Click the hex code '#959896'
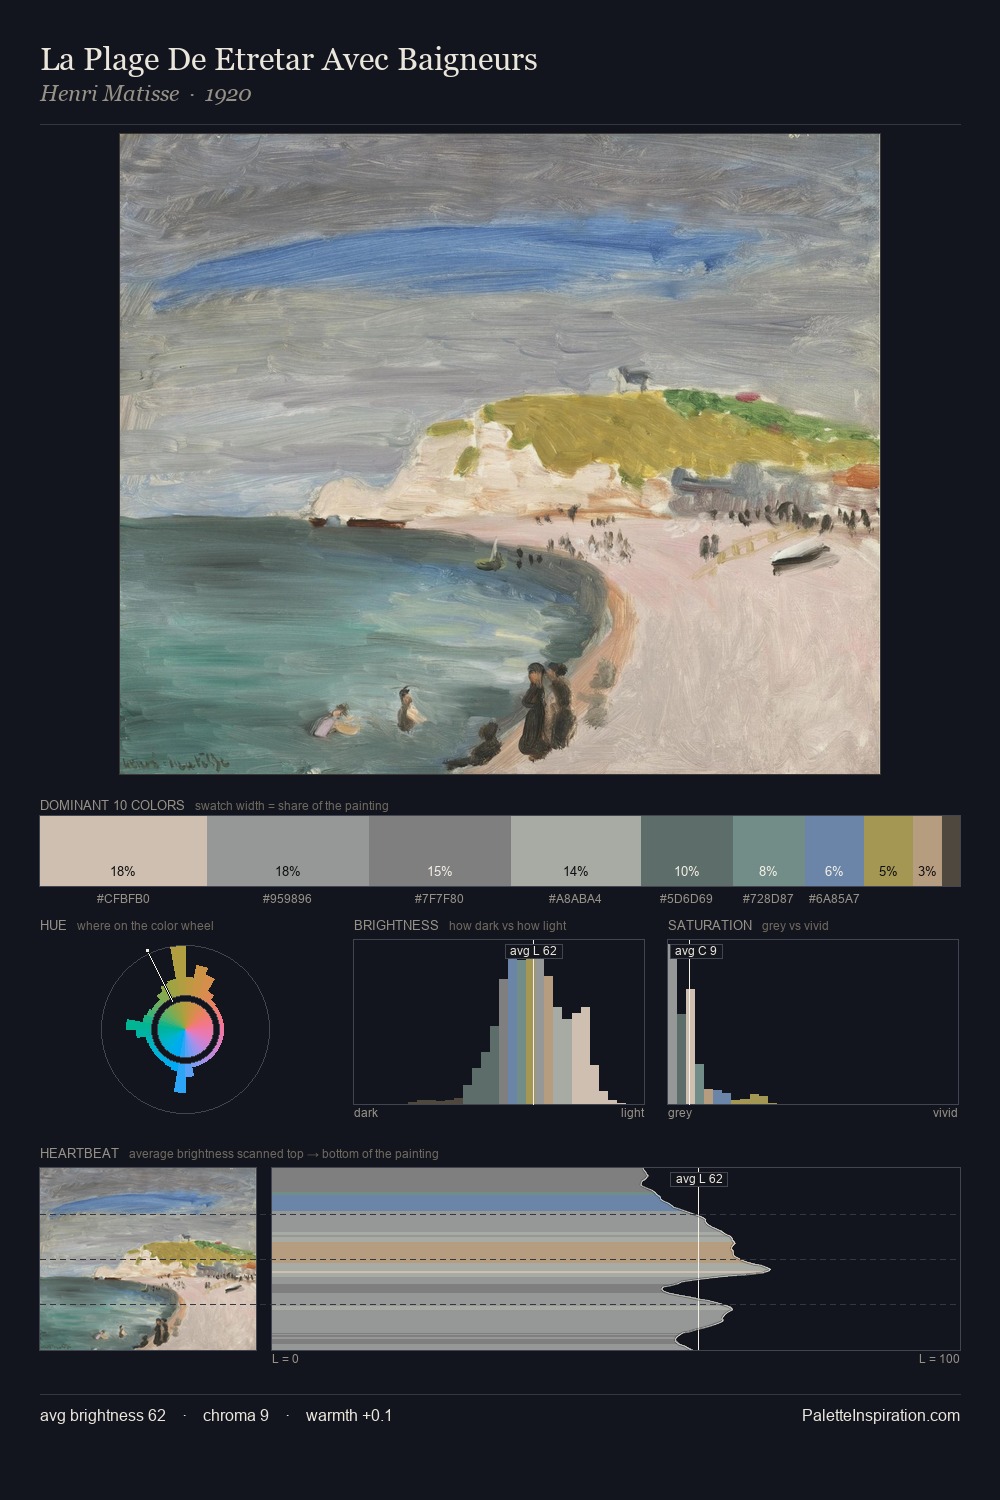Viewport: 1000px width, 1500px height. [x=287, y=899]
